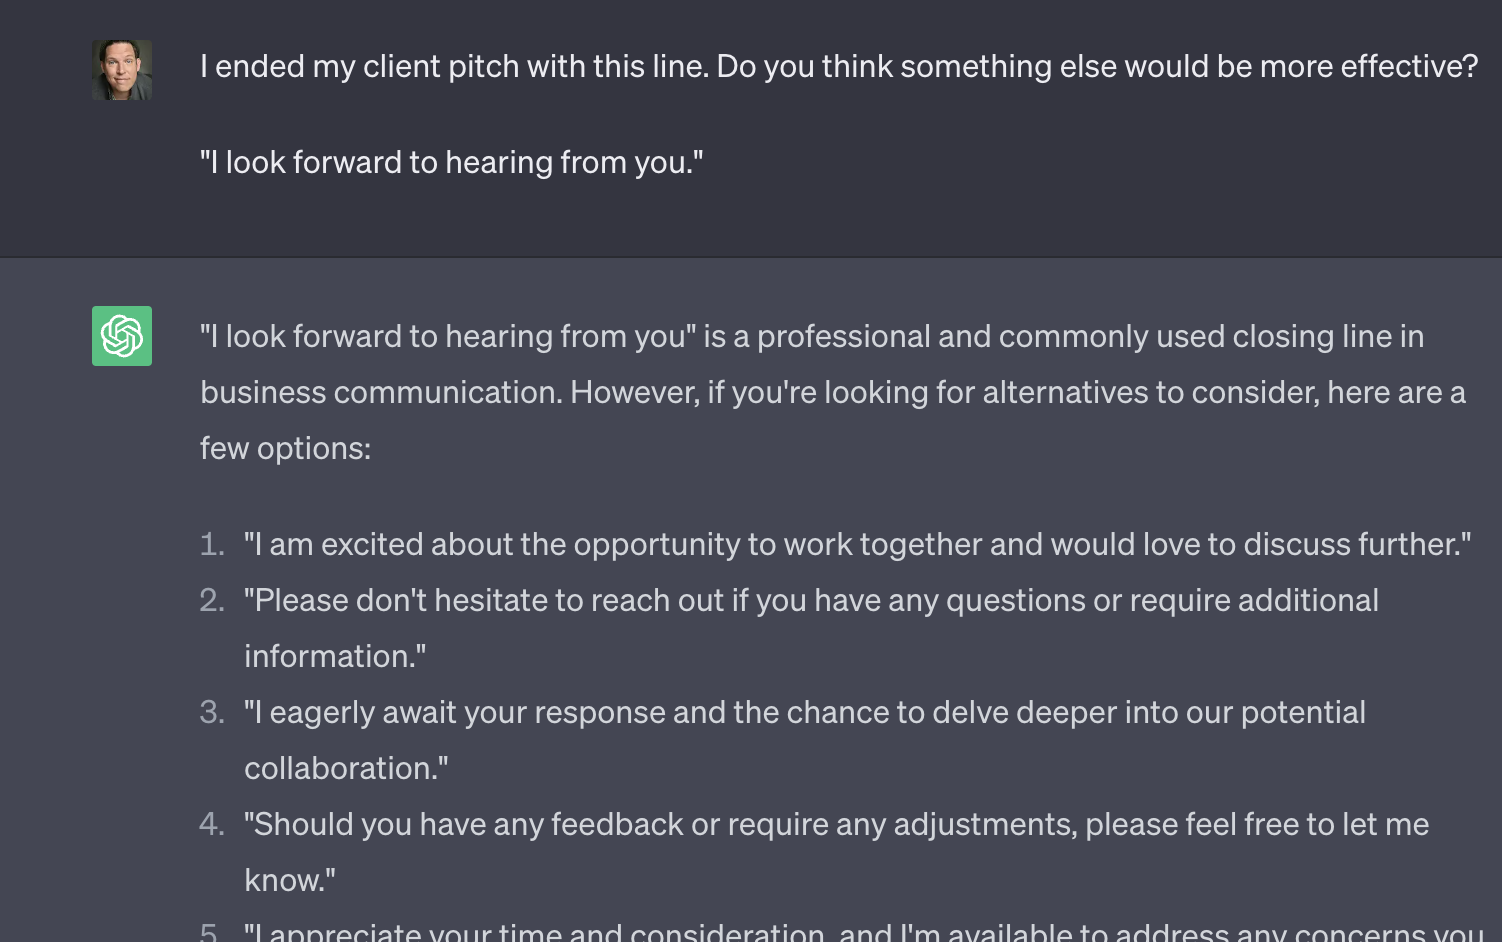Click the user profile photo avatar
This screenshot has height=942, width=1502.
(x=122, y=70)
